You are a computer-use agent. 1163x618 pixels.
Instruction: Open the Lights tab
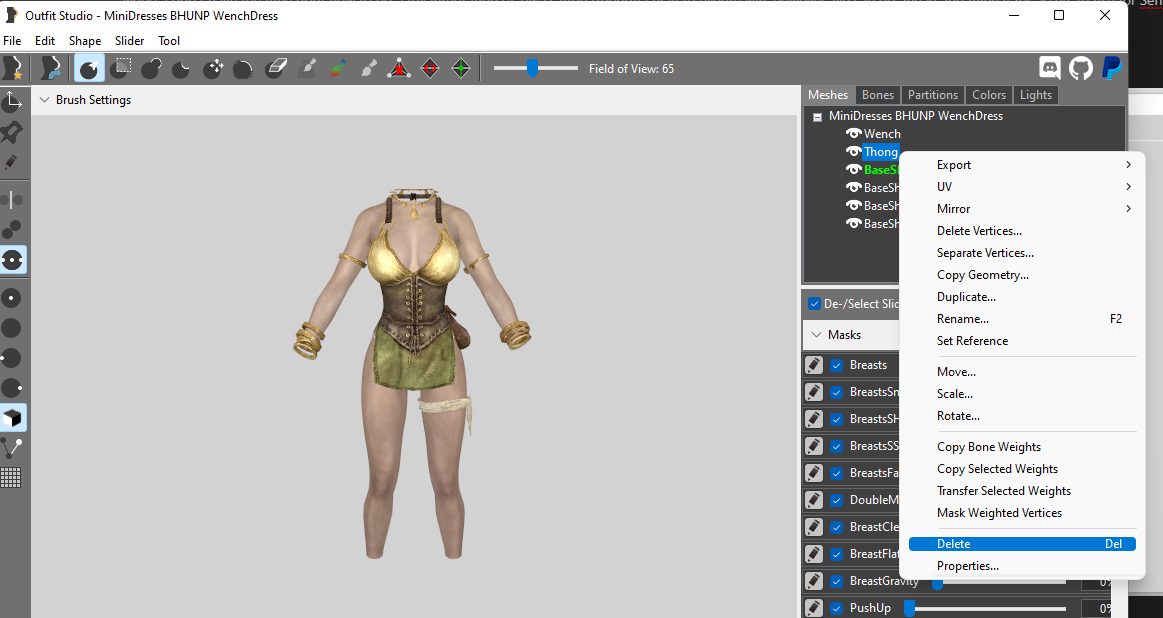click(x=1035, y=95)
